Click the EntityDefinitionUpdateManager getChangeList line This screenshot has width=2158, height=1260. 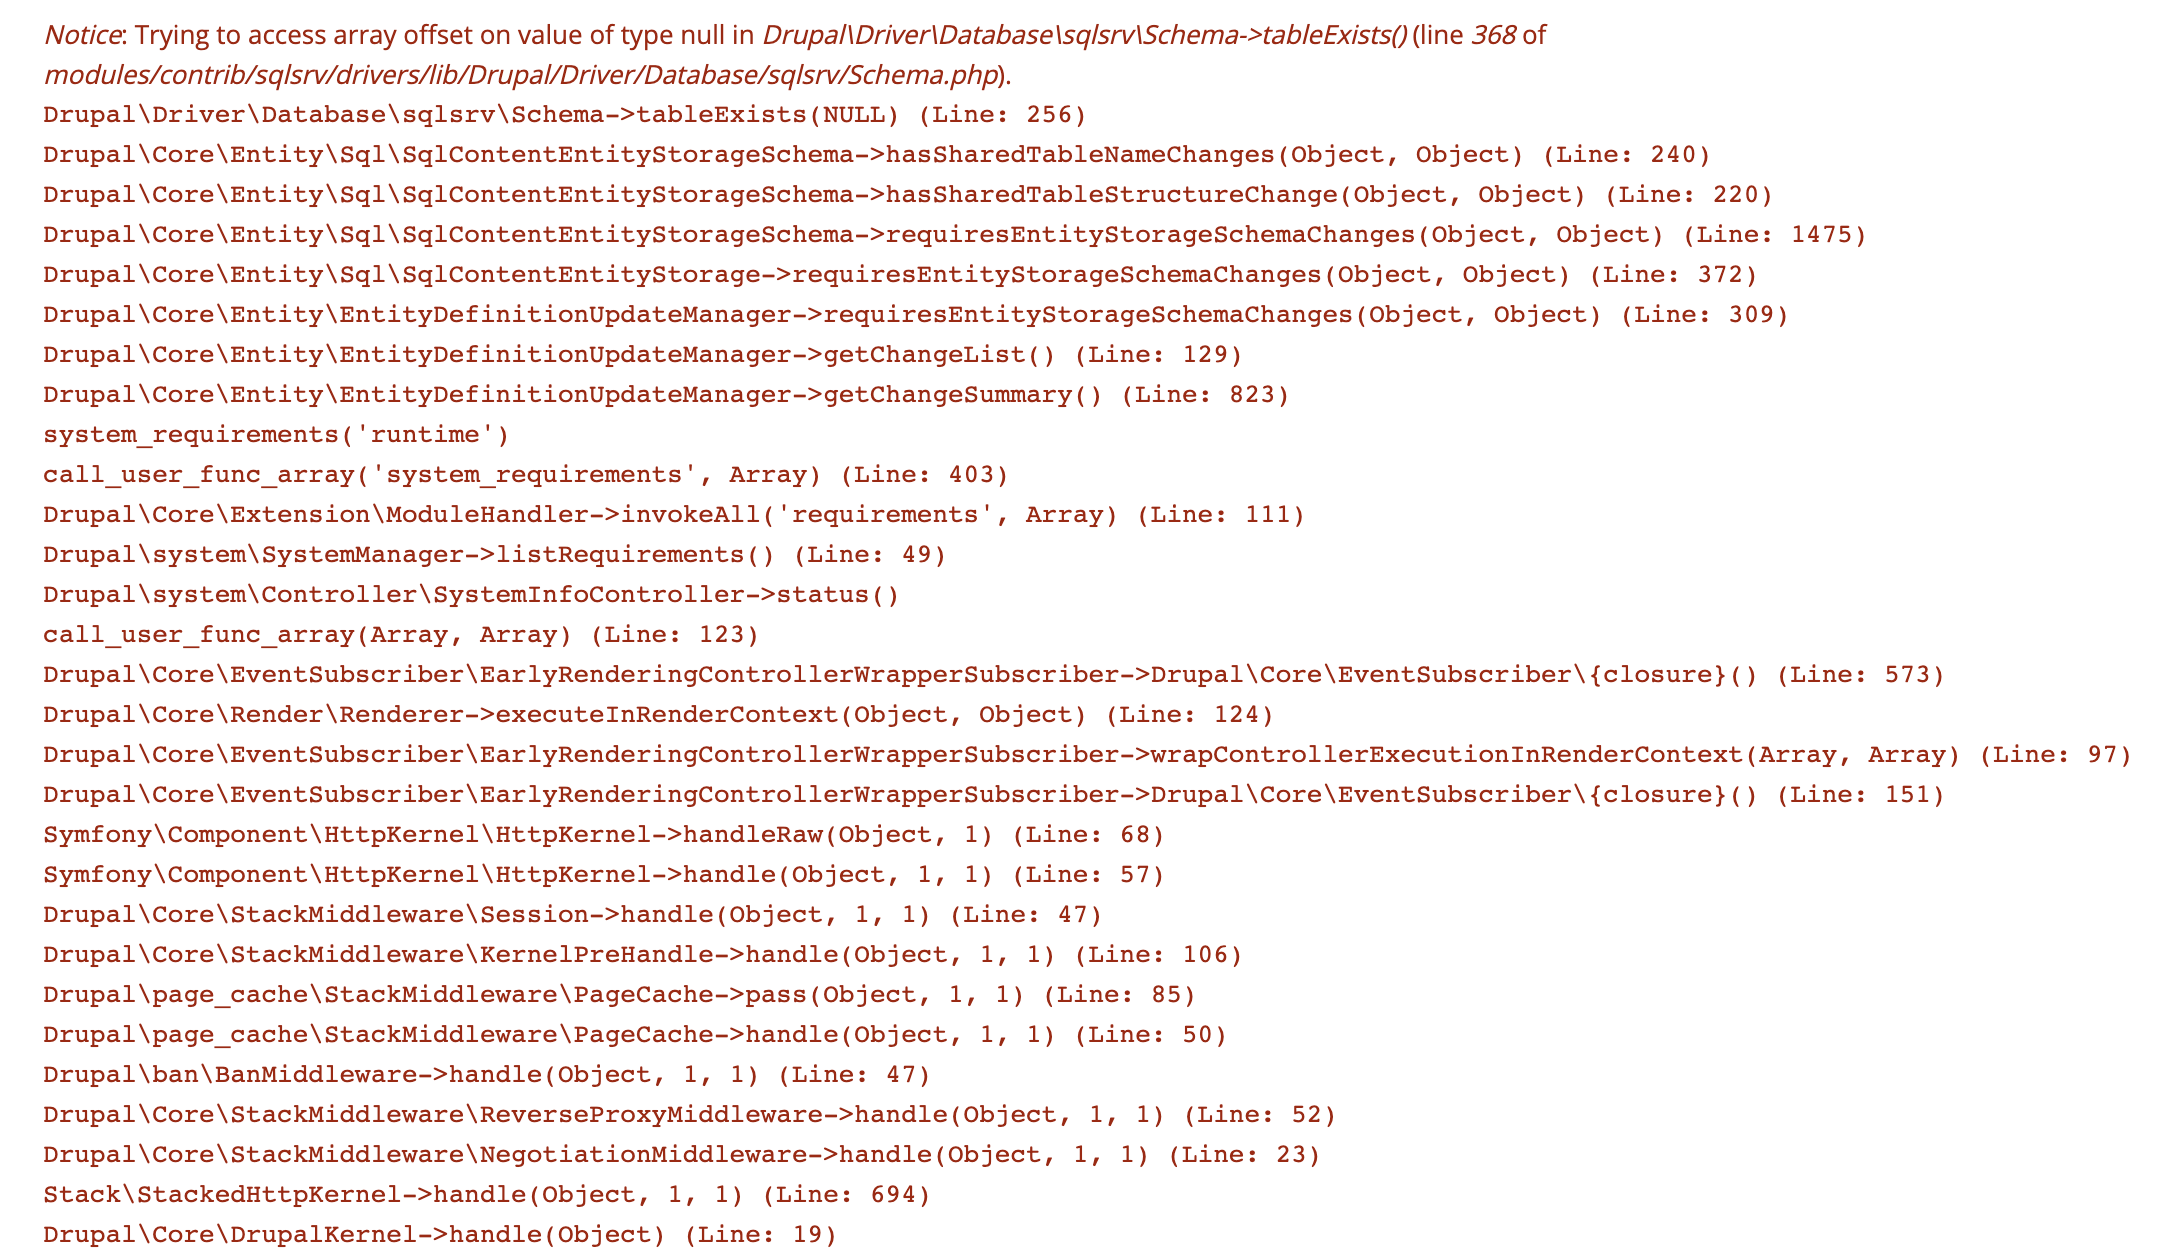tap(642, 355)
